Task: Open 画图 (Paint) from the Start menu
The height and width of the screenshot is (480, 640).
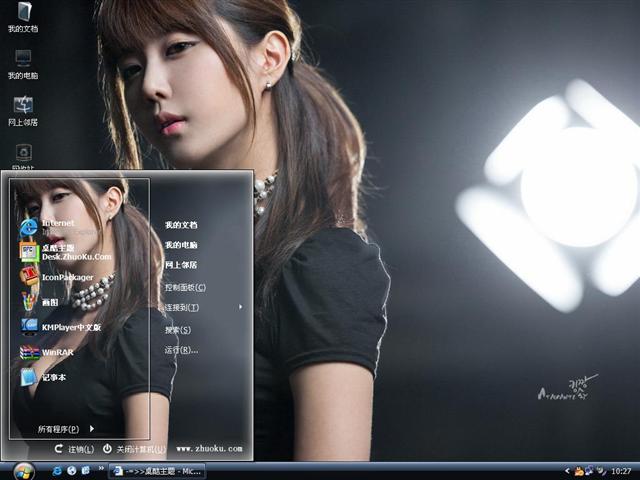Action: (x=39, y=302)
